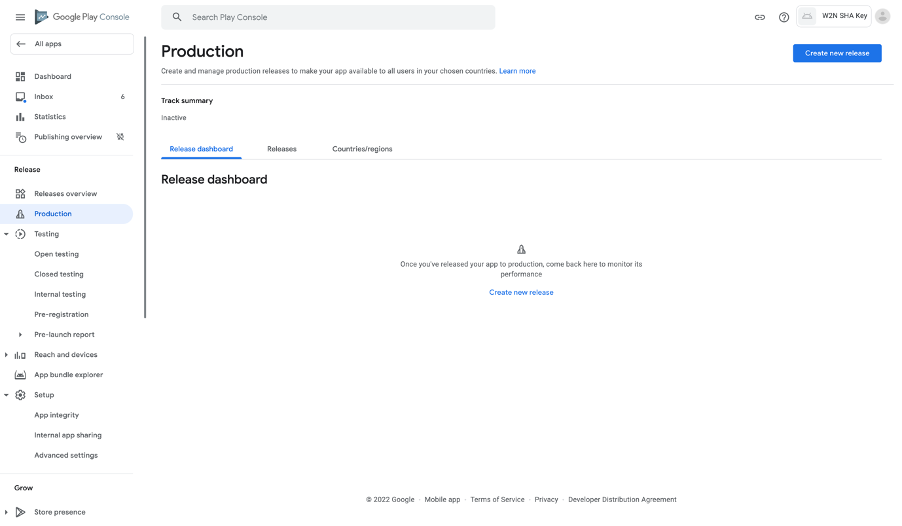Switch to the Countries/regions tab

(x=362, y=149)
